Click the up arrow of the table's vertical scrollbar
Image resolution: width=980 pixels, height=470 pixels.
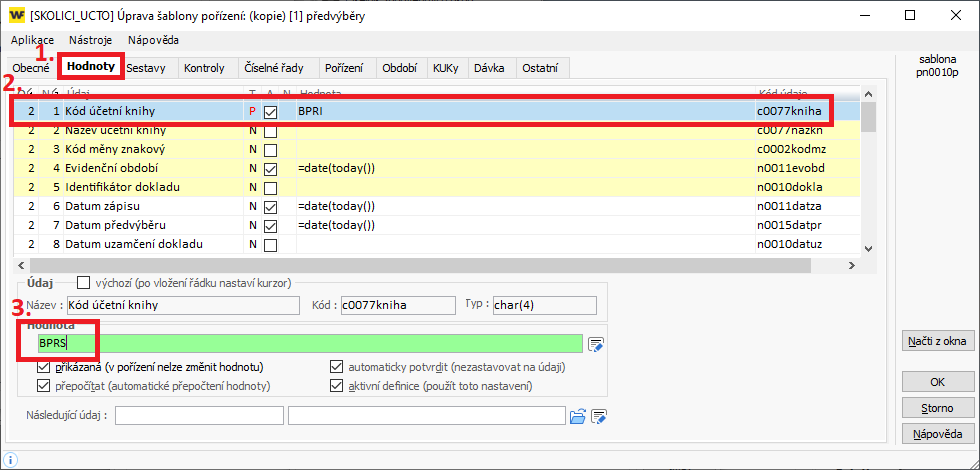[x=869, y=94]
